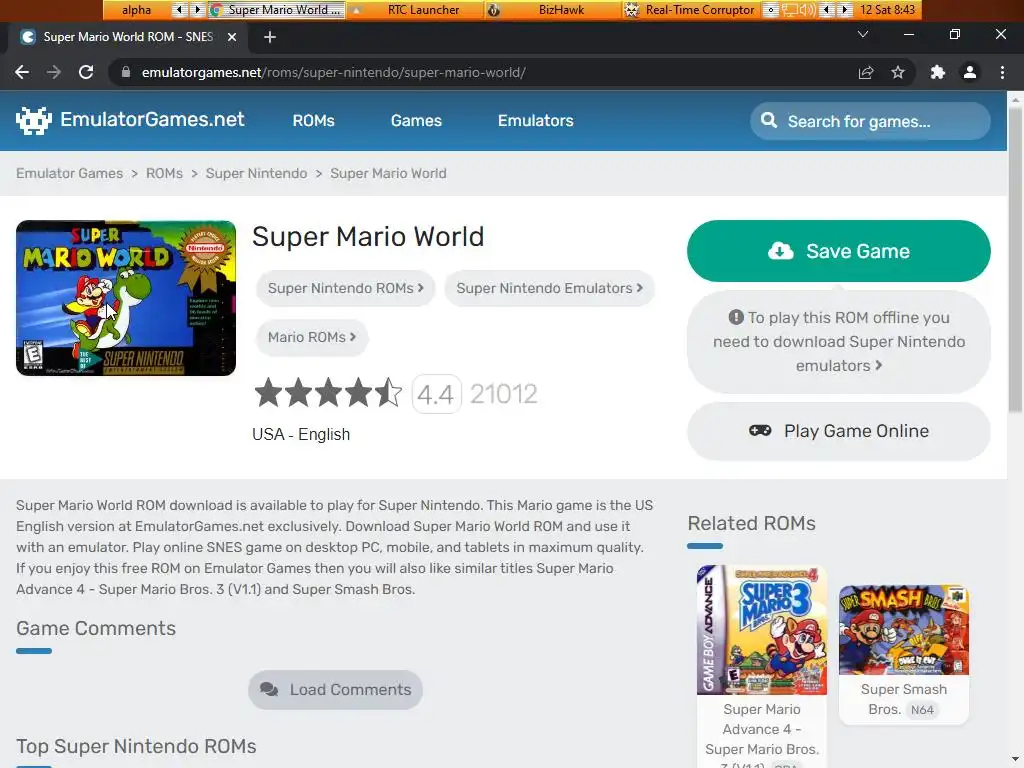The width and height of the screenshot is (1024, 768).
Task: Click the alpha desktop label in top panel
Action: pyautogui.click(x=136, y=10)
